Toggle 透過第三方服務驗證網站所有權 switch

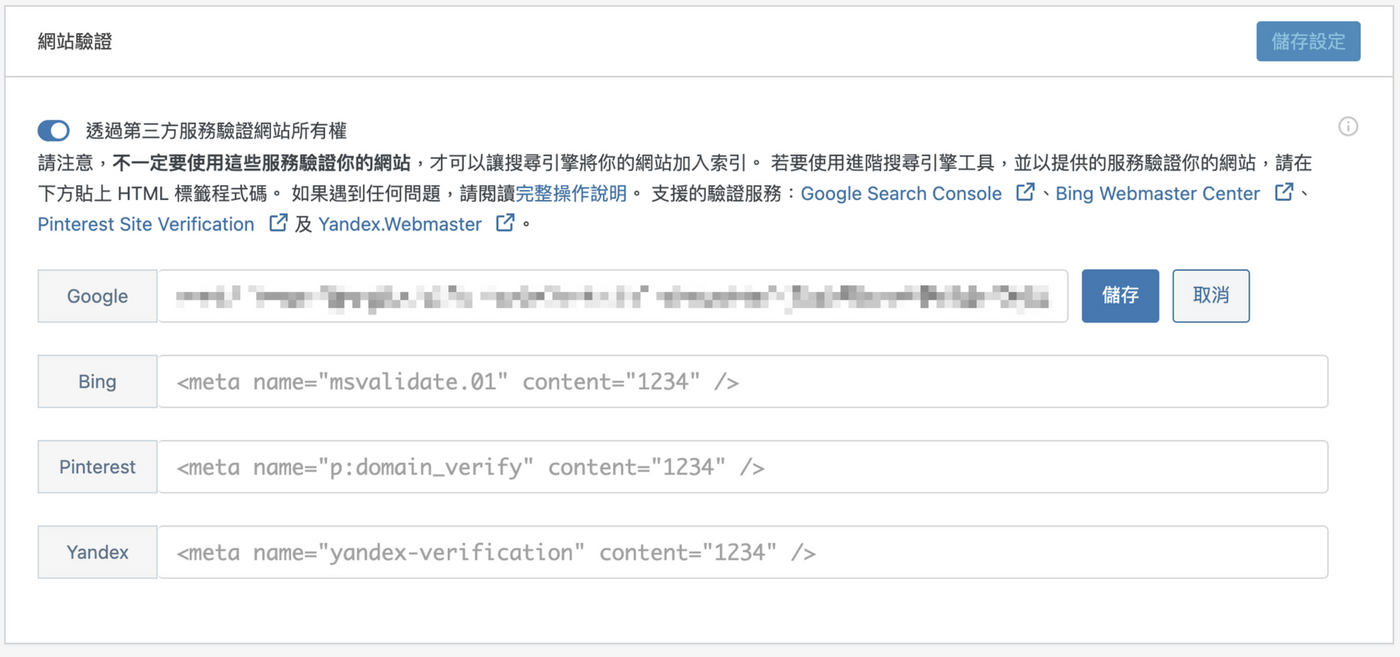(54, 131)
